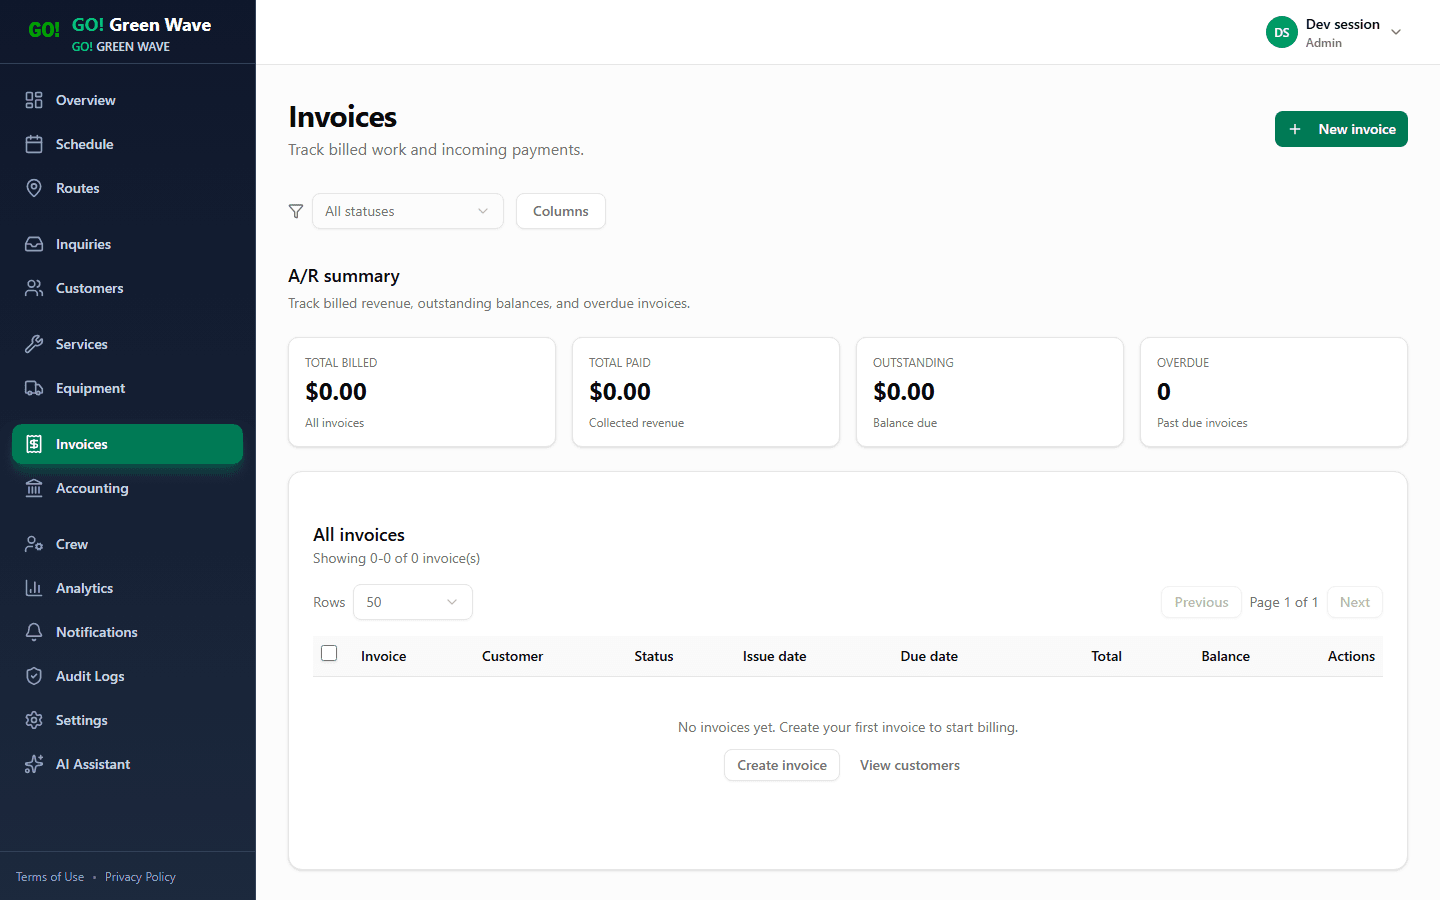The image size is (1440, 900).
Task: Expand the Rows per page selector
Action: [412, 602]
